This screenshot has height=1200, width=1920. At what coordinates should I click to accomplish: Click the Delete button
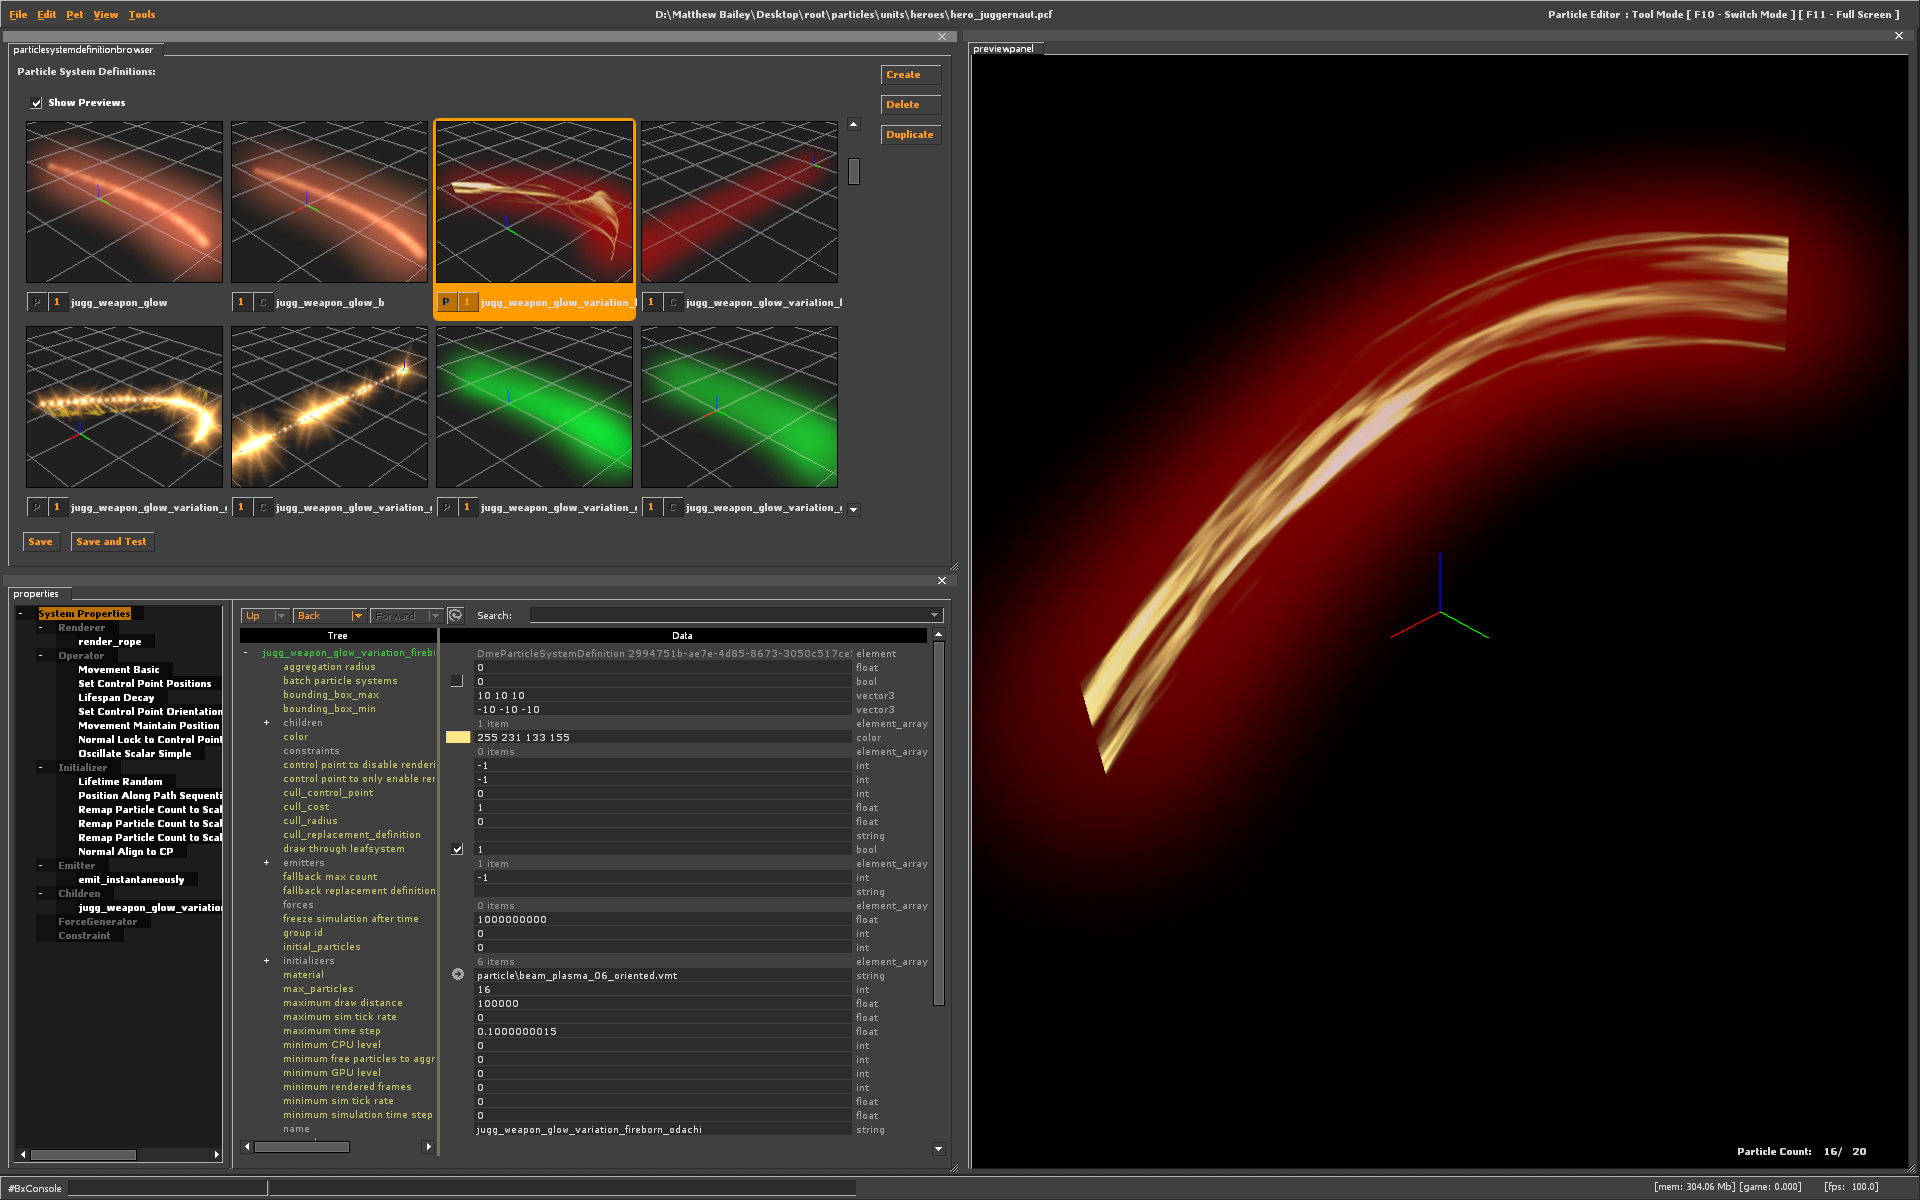click(911, 105)
